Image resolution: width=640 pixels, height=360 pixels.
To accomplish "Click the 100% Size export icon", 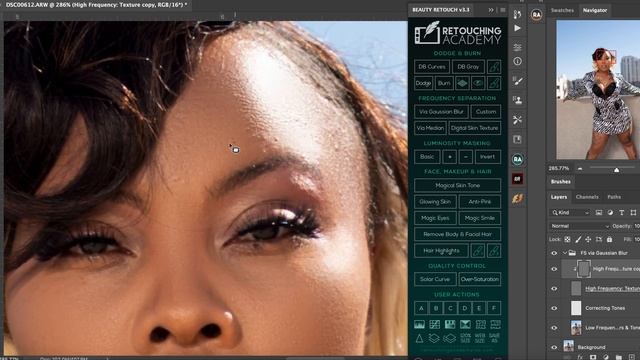I will [465, 338].
